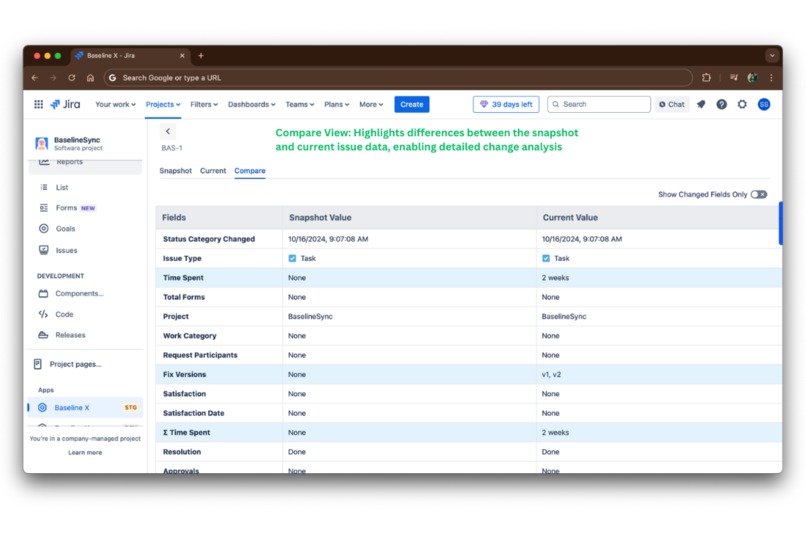Click the Resolution field label
Image resolution: width=806 pixels, height=537 pixels.
tap(182, 452)
